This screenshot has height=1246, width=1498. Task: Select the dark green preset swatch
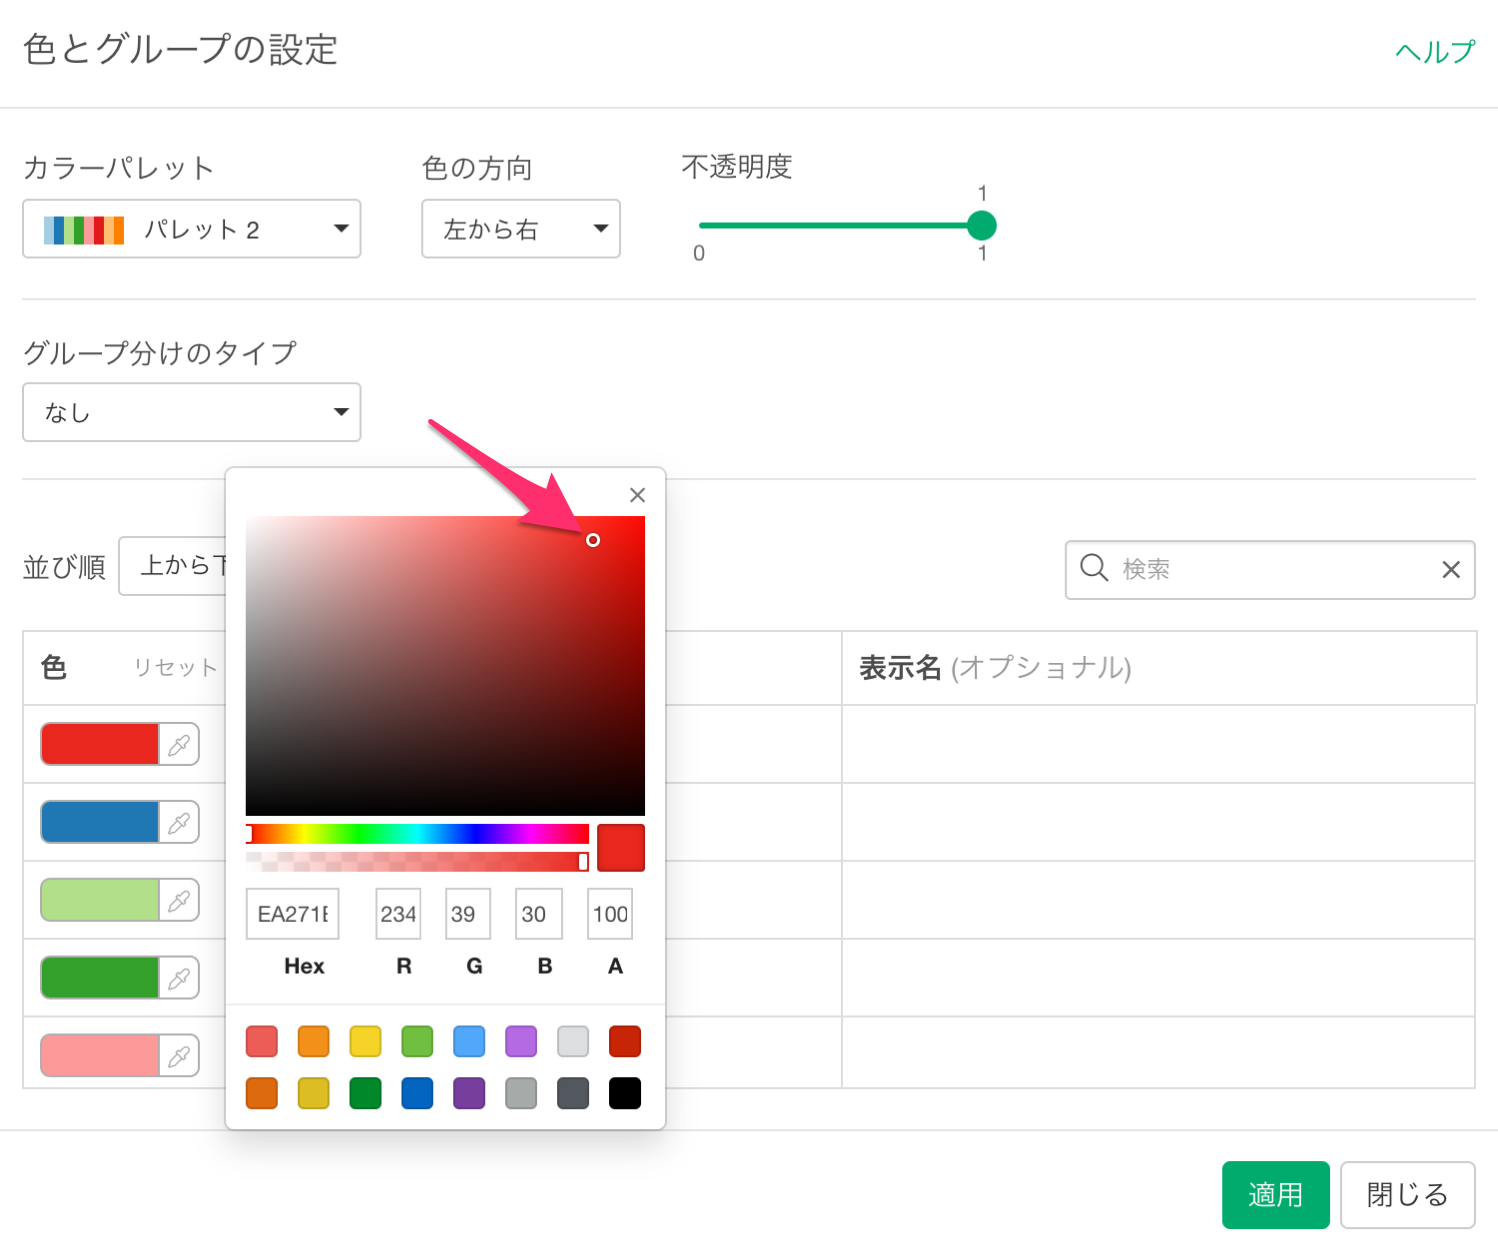pos(366,1093)
